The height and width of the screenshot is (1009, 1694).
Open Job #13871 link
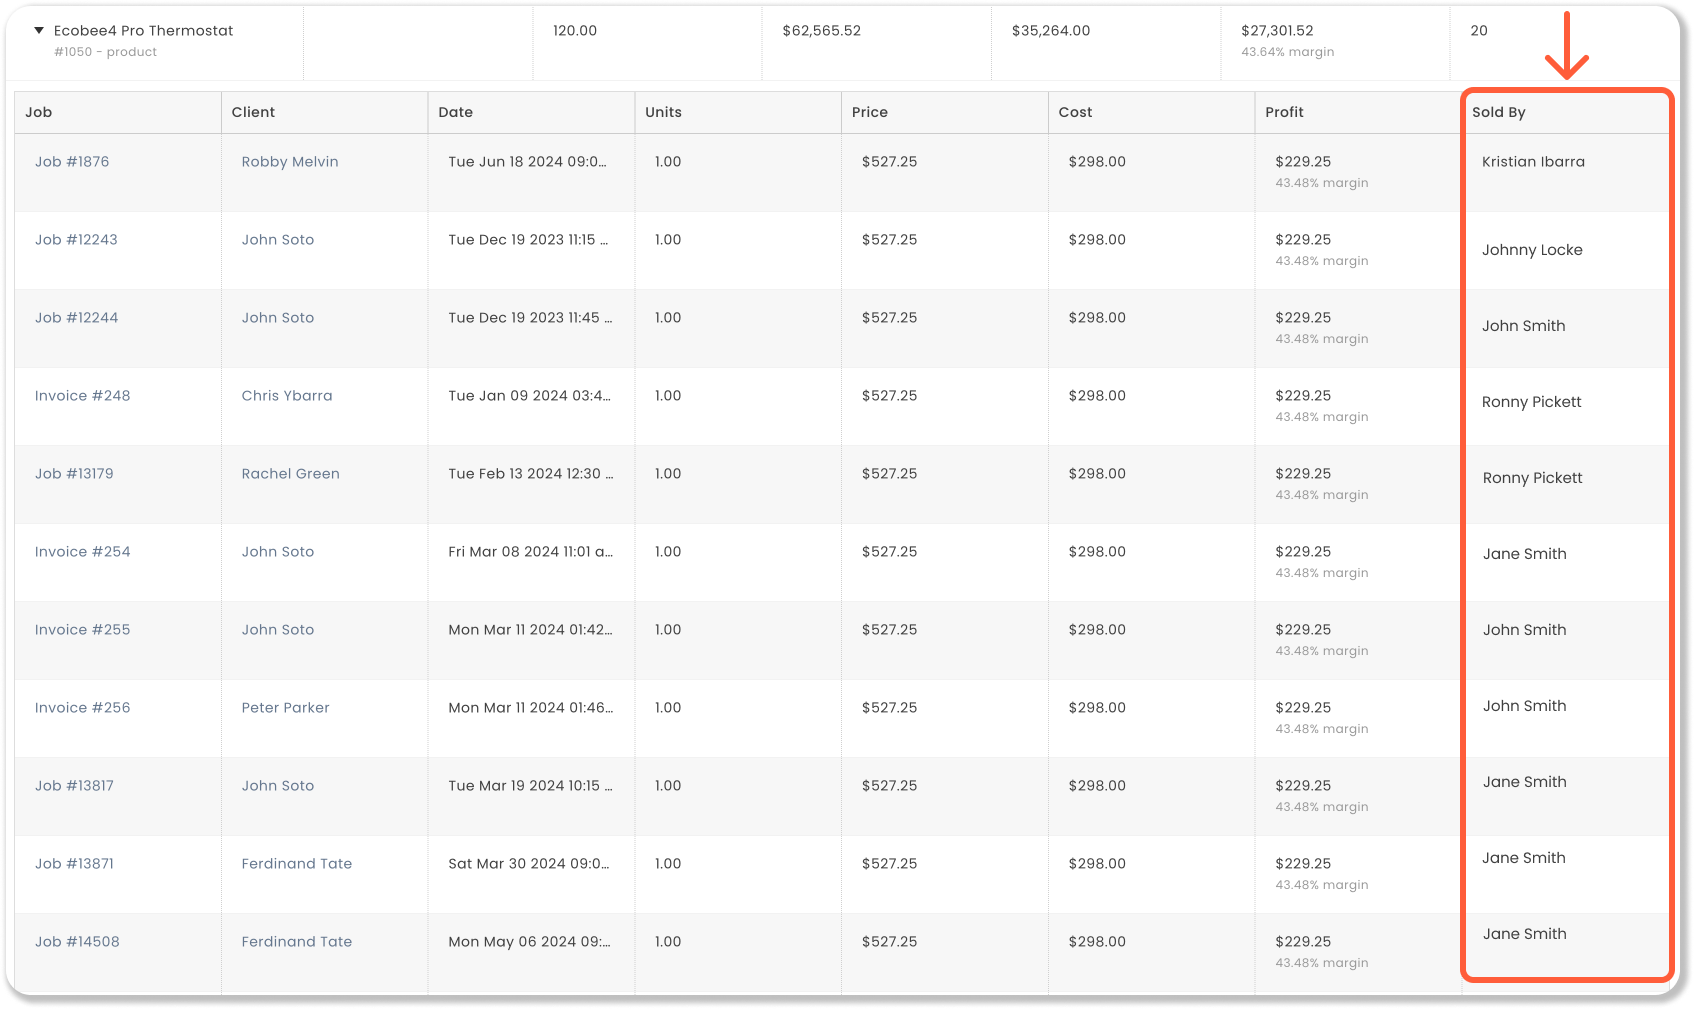74,864
